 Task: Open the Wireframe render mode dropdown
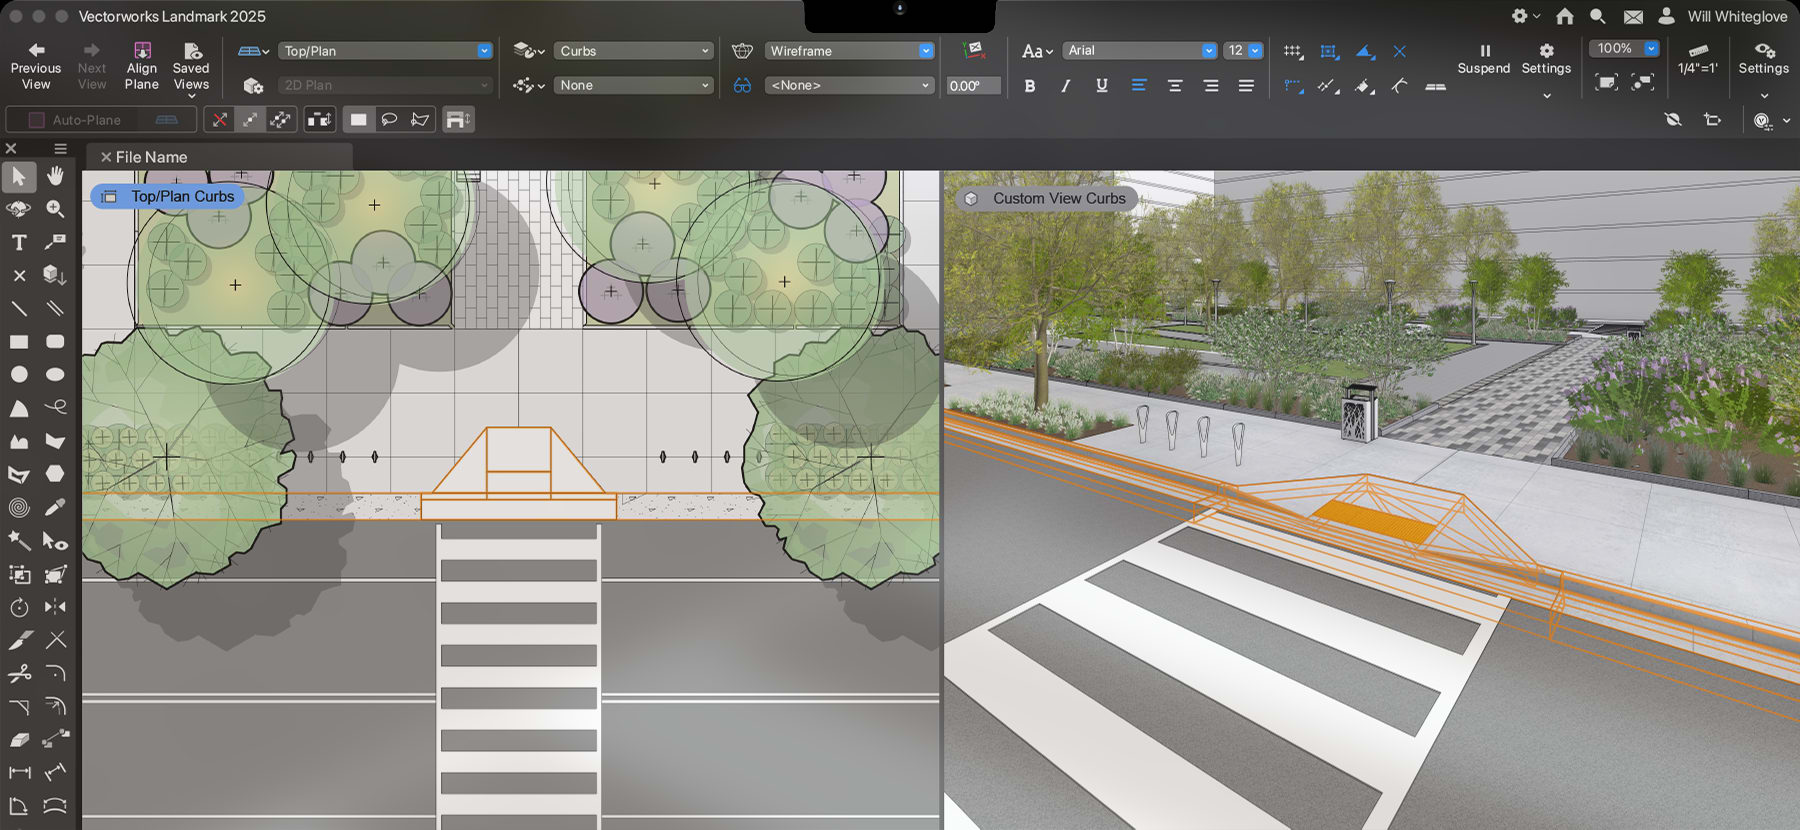[850, 51]
